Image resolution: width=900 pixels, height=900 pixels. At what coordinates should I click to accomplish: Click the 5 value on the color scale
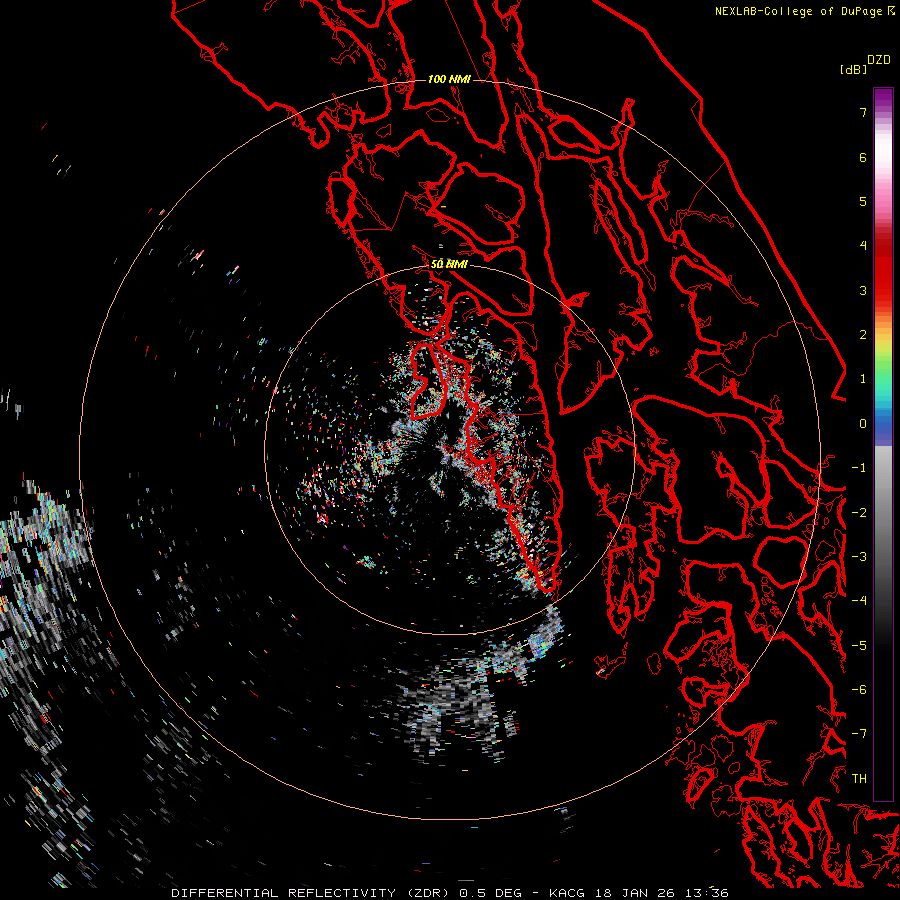[863, 201]
